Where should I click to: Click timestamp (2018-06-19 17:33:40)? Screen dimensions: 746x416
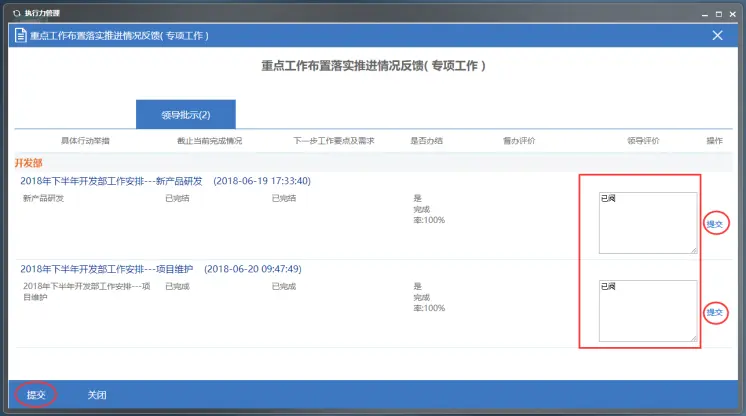[262, 181]
